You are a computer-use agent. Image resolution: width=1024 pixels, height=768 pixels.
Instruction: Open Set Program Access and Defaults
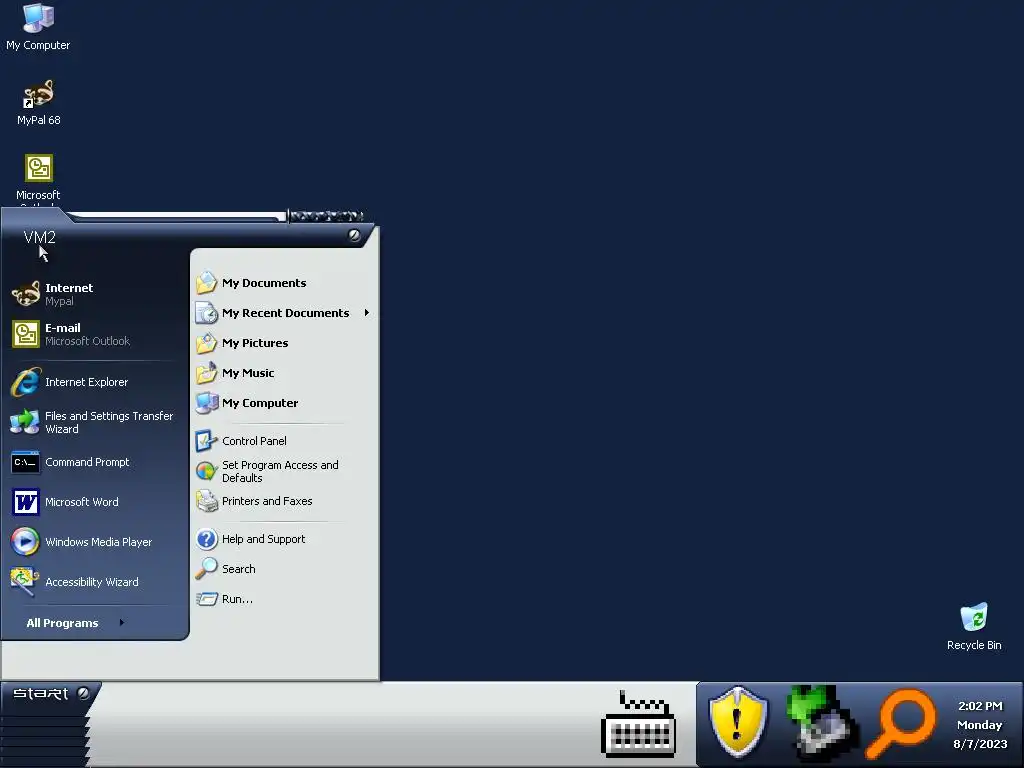point(280,471)
